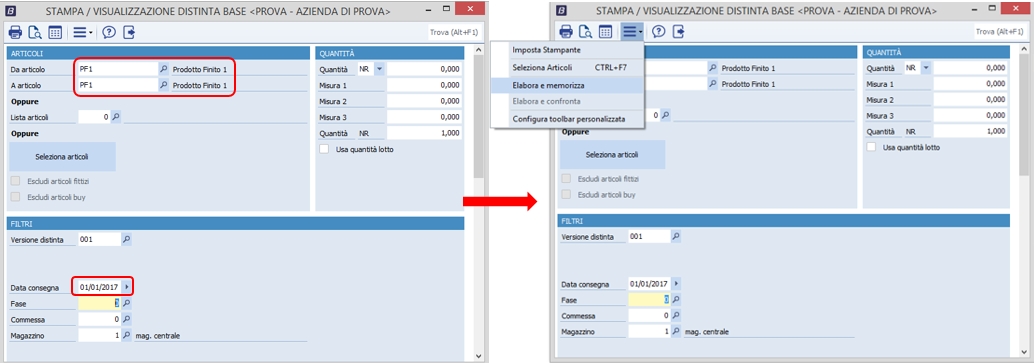1034x363 pixels.
Task: Click Fase yellow field in left window
Action: (x=99, y=304)
